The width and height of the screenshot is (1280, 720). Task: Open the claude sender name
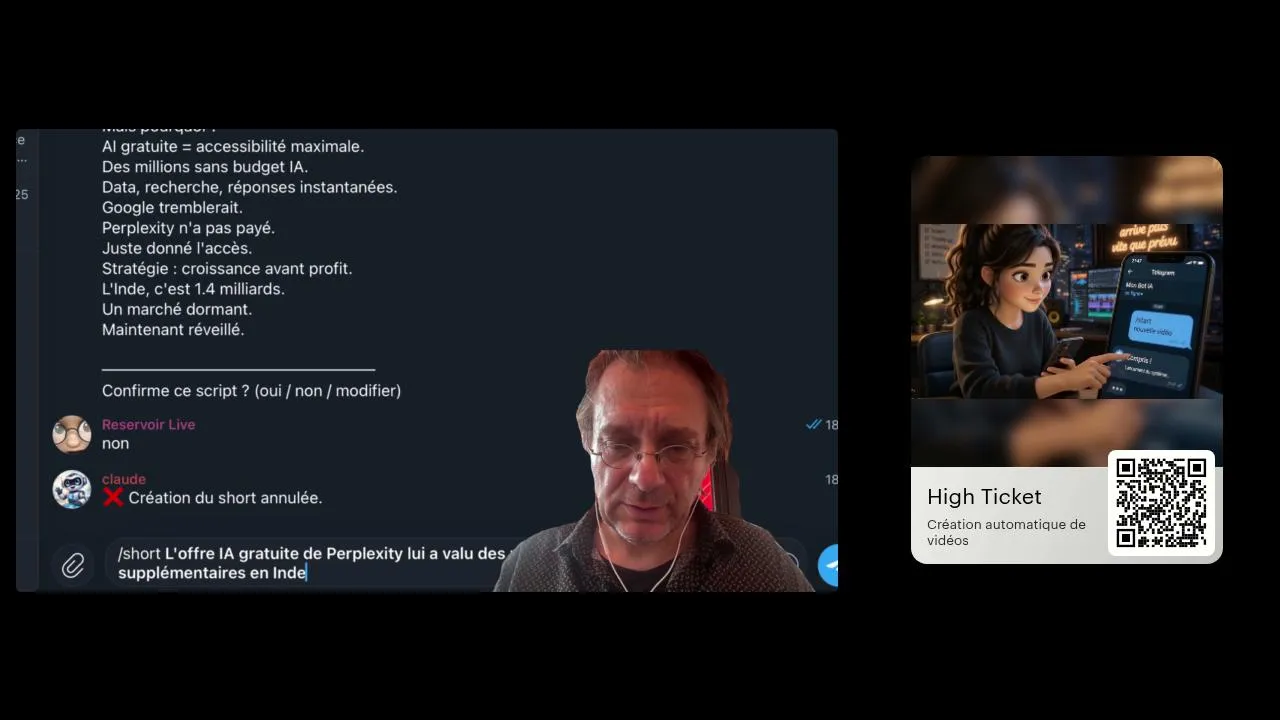coord(124,479)
